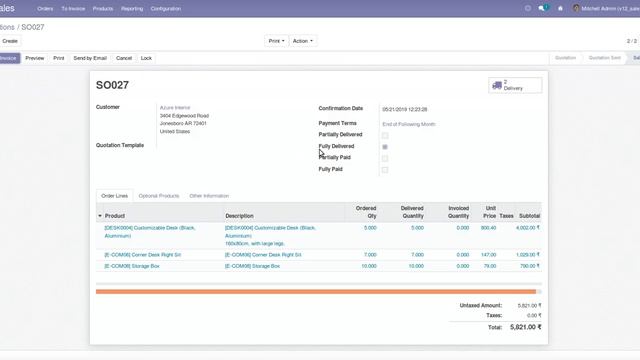
Task: Sort by Ordered Qty column header
Action: pyautogui.click(x=365, y=212)
